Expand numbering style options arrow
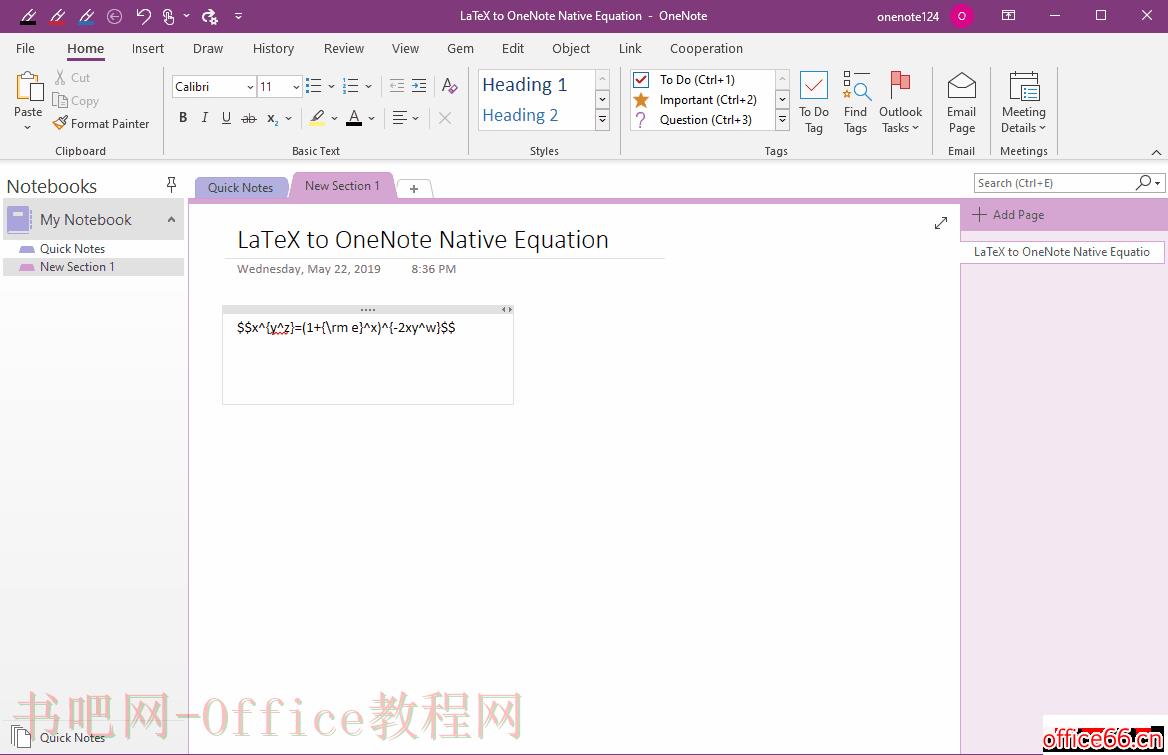The image size is (1168, 755). pyautogui.click(x=369, y=86)
